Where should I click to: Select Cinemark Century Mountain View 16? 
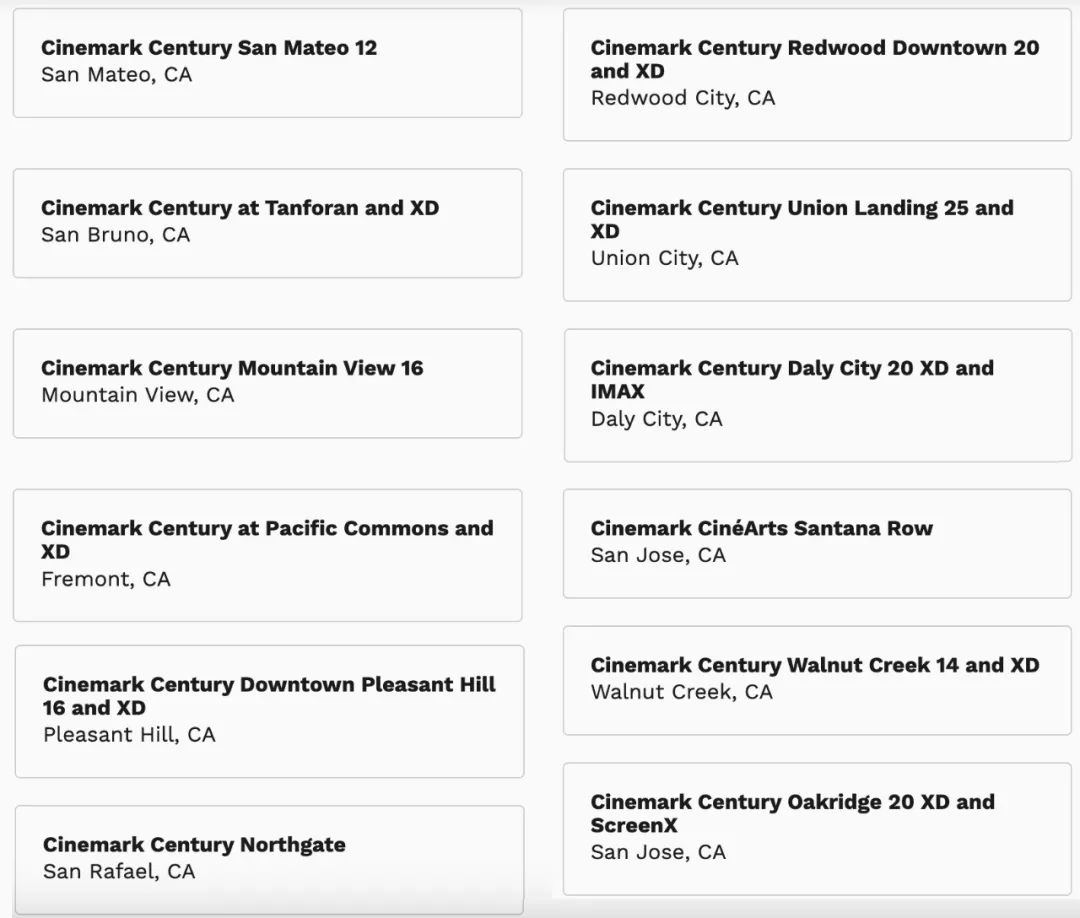[232, 368]
